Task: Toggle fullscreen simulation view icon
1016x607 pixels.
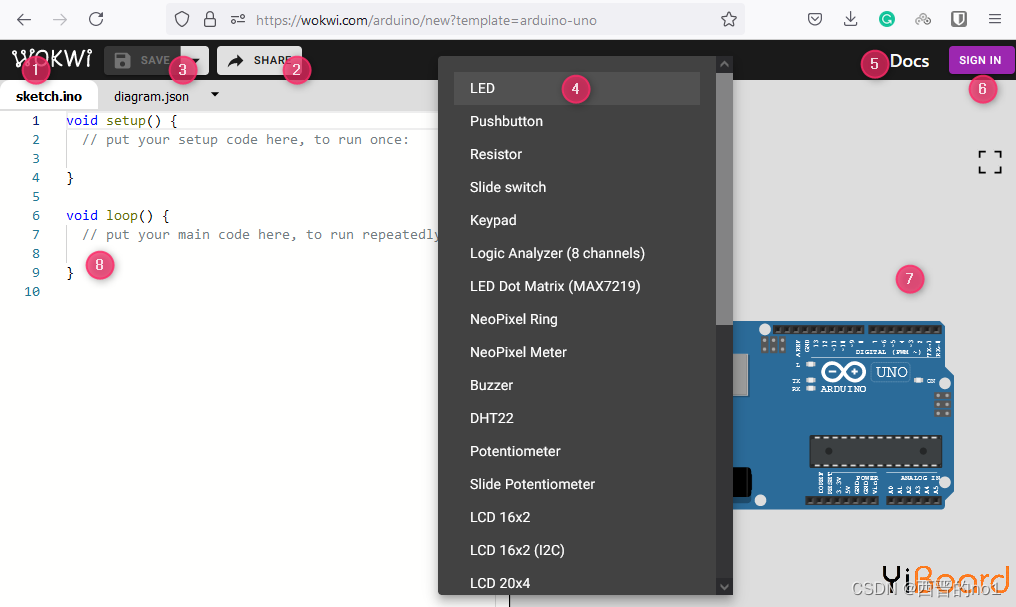Action: 990,162
